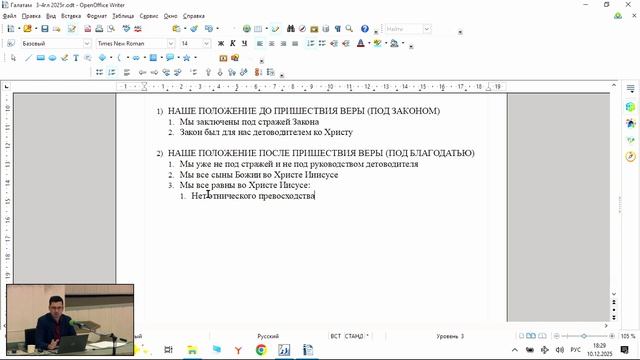Select the Line drawing tool

(x=28, y=58)
